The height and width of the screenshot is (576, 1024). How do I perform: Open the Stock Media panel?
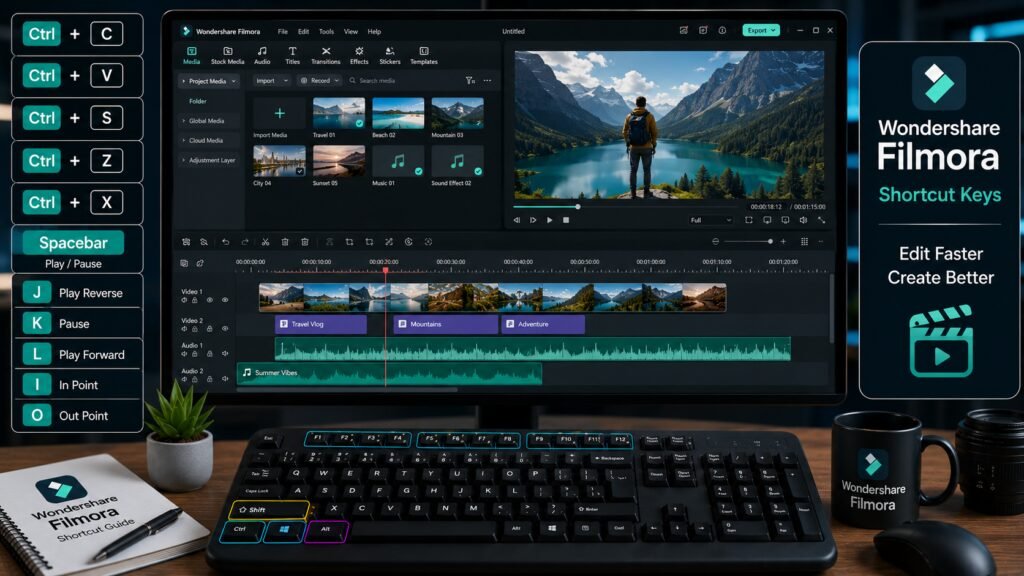(227, 56)
